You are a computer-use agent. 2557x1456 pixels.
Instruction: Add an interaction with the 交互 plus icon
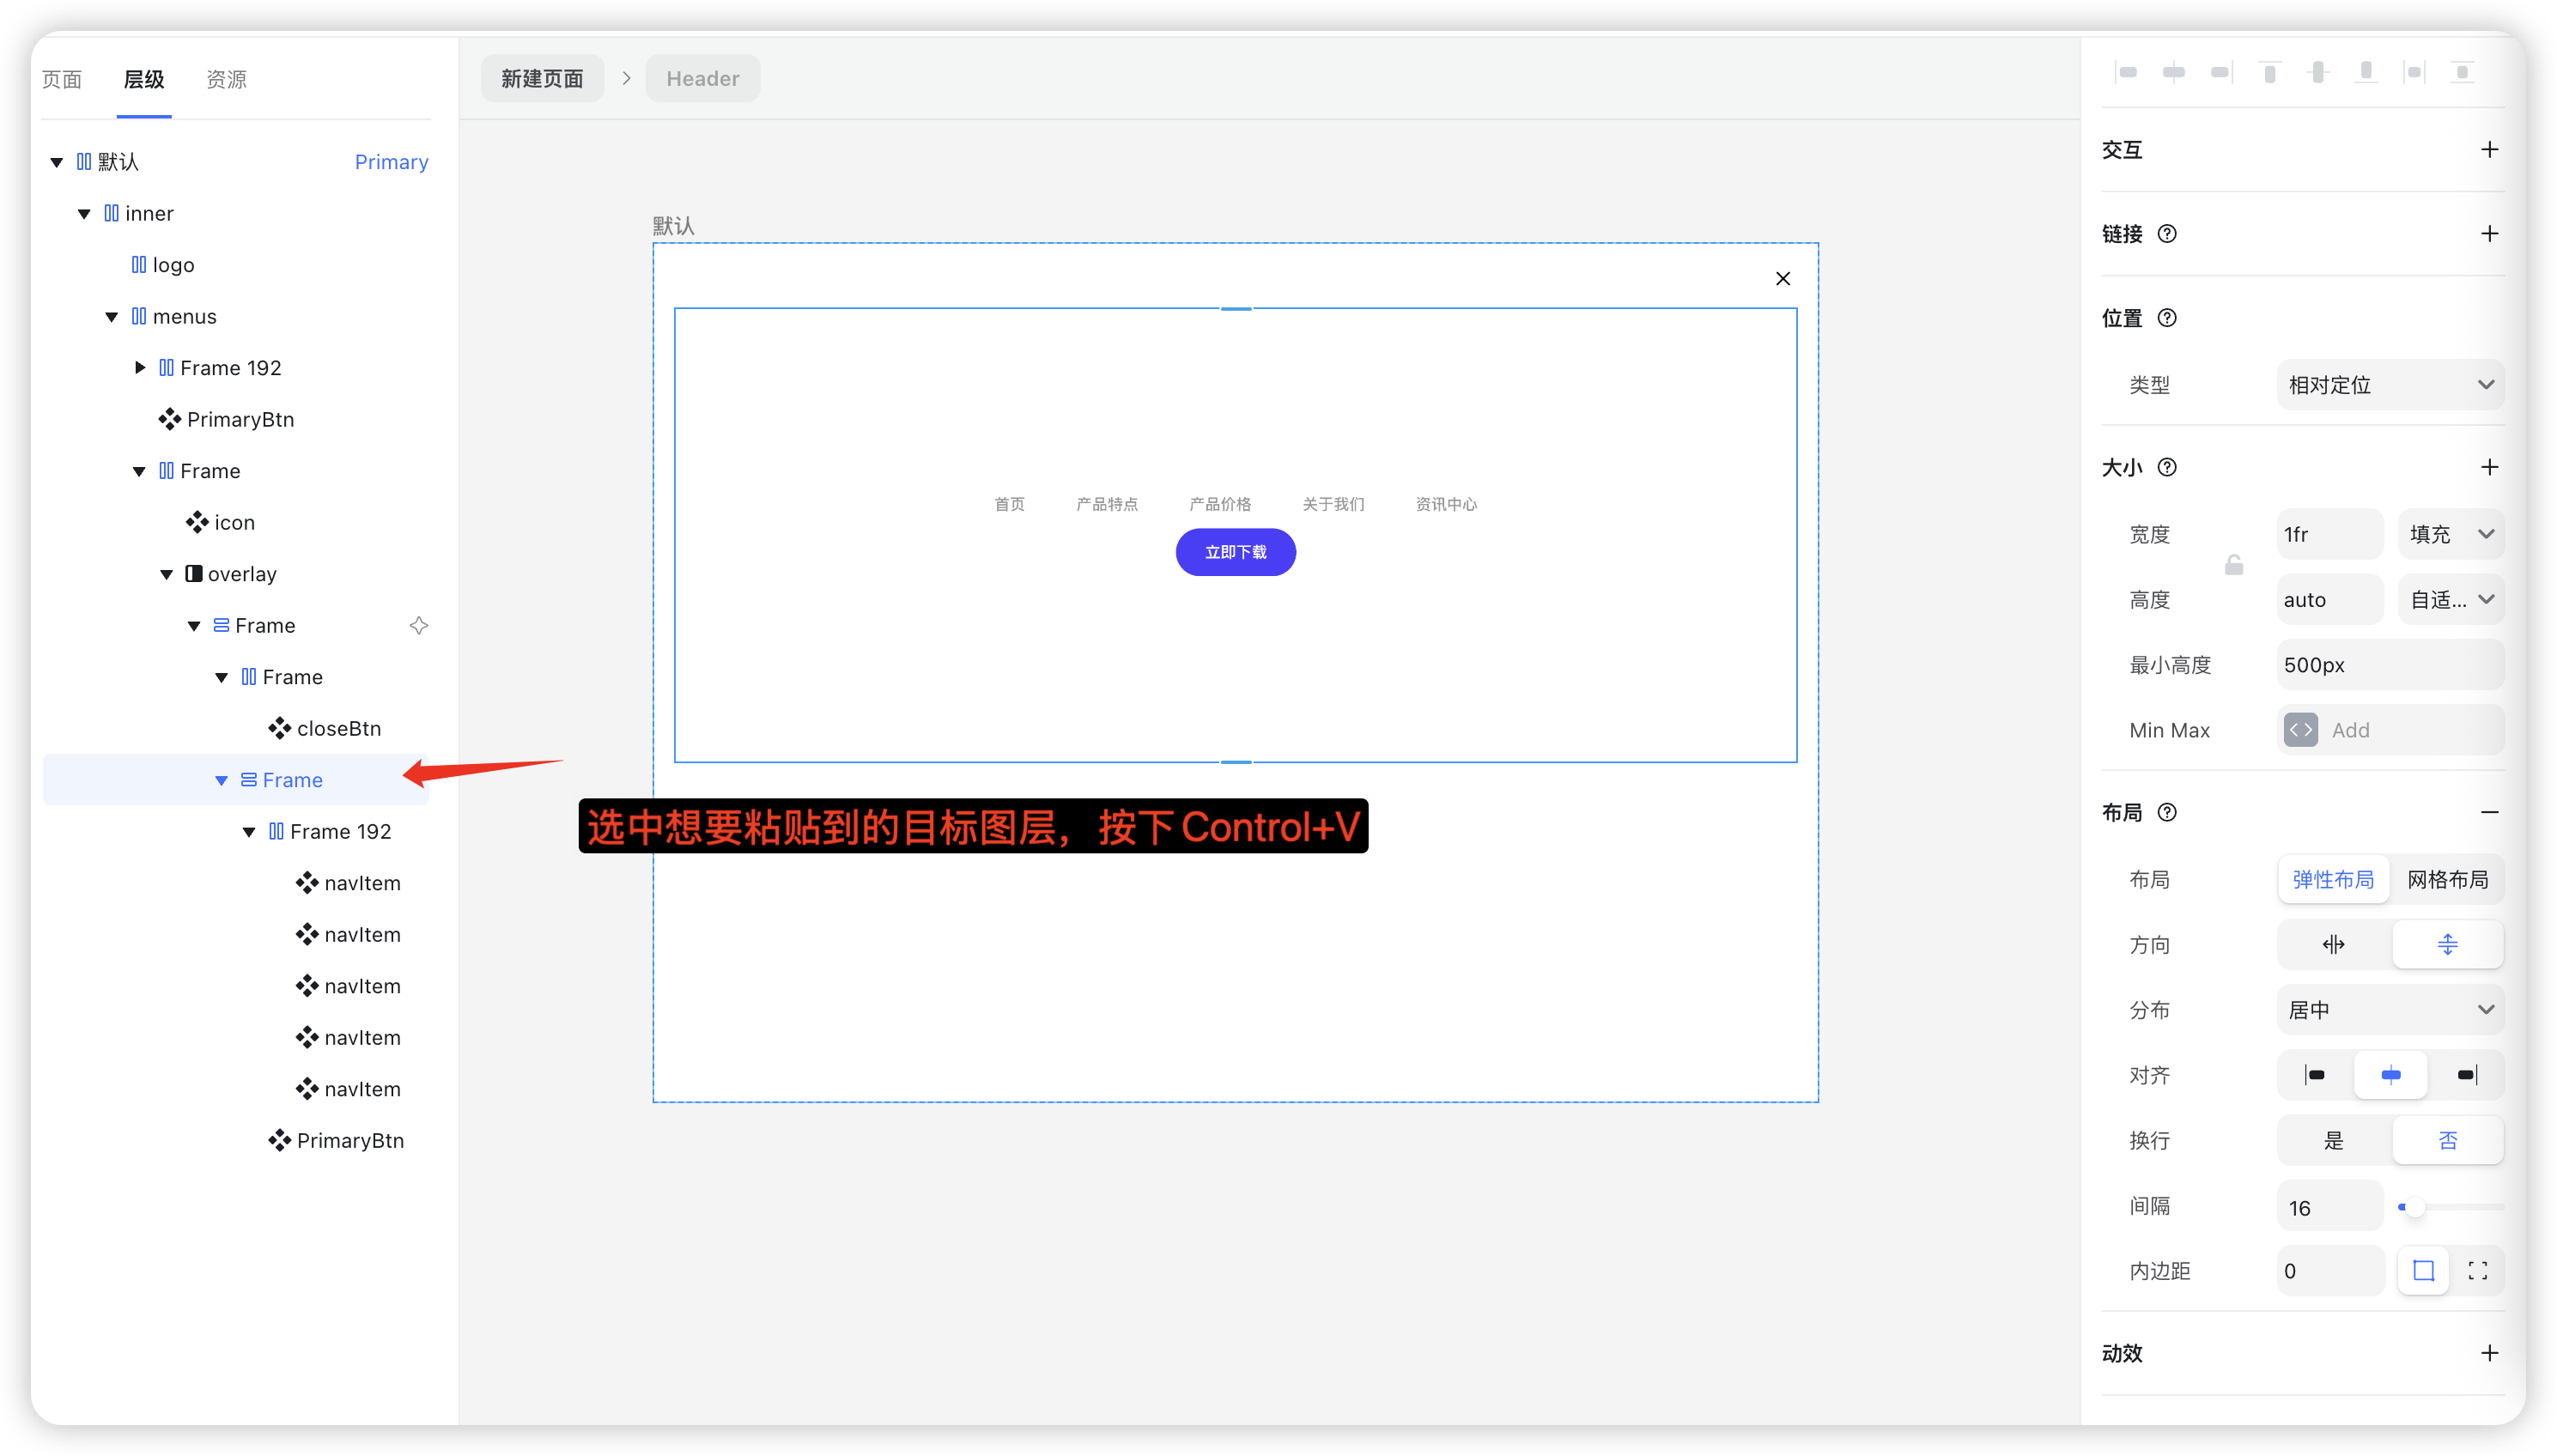pos(2489,150)
